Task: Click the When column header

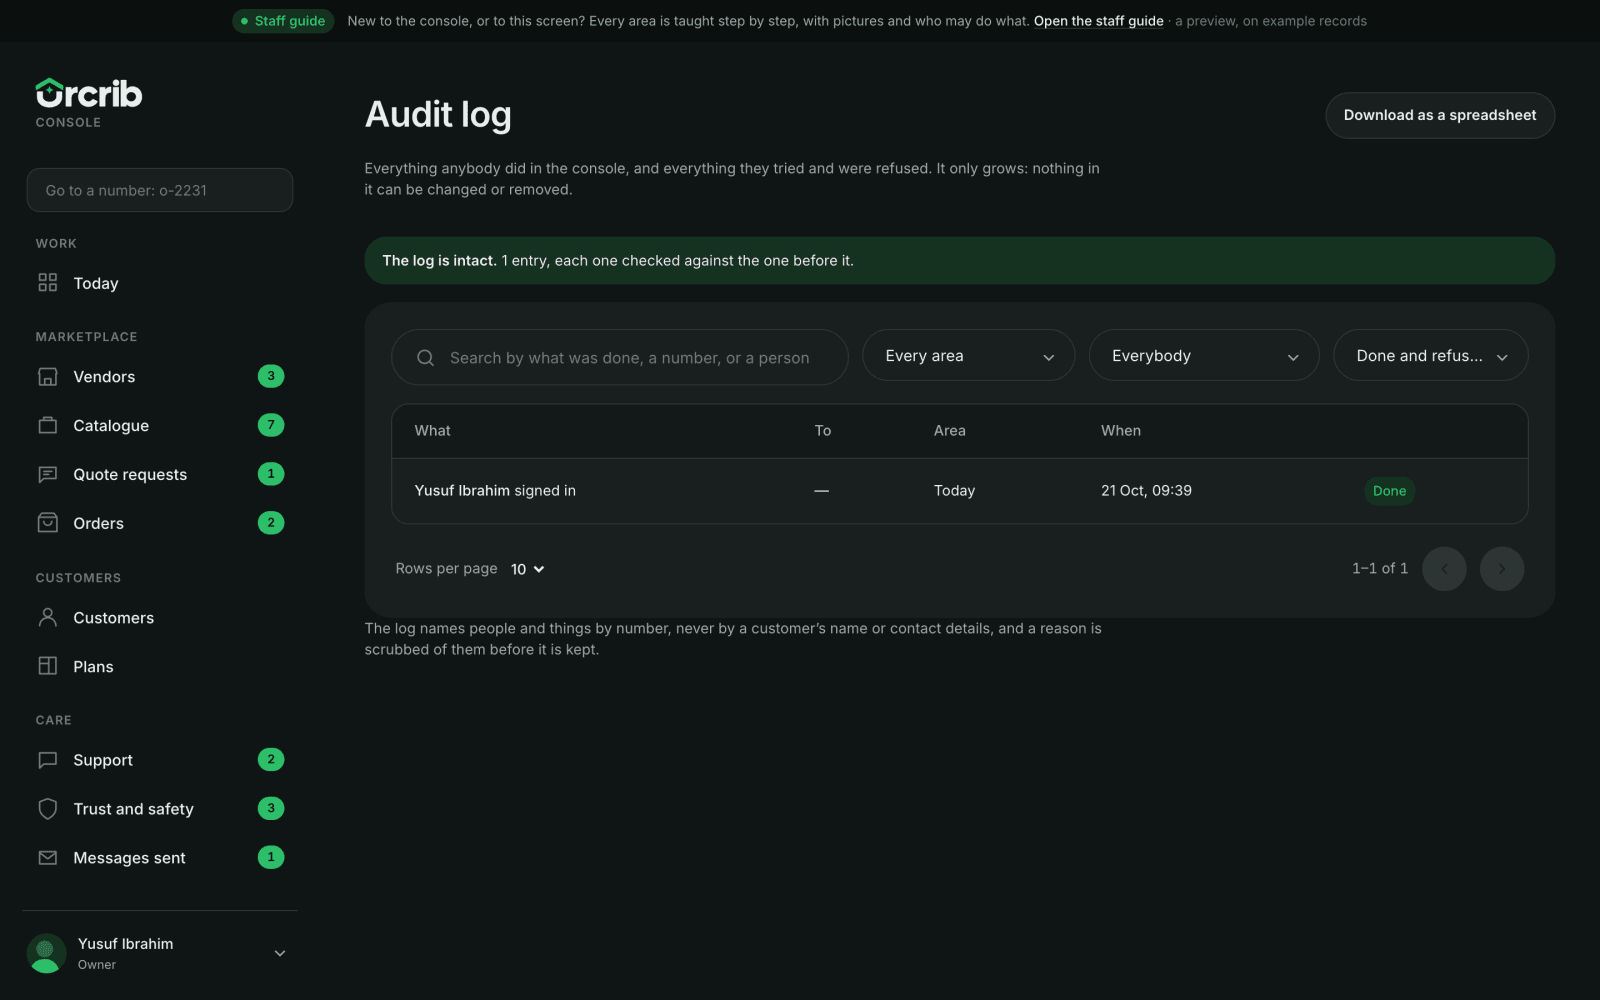Action: [x=1121, y=431]
